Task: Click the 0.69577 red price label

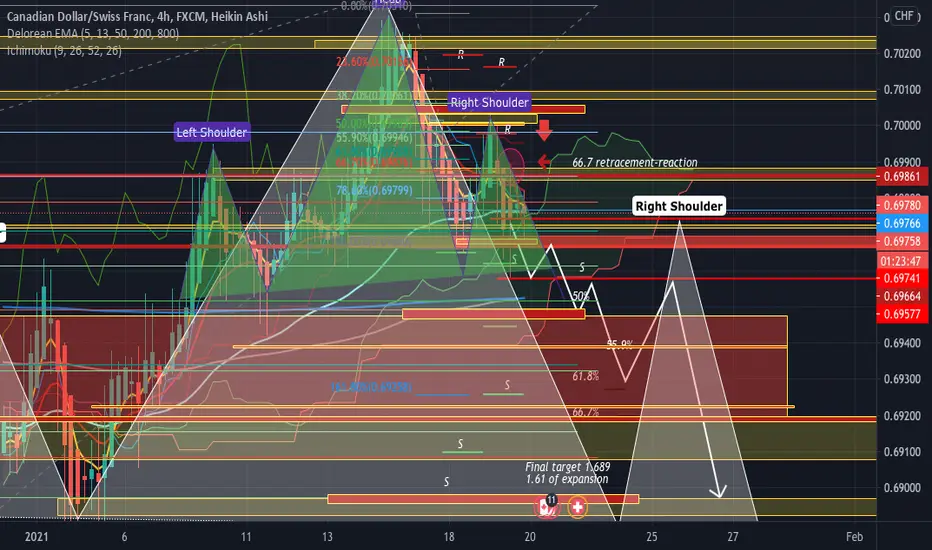Action: click(x=902, y=314)
